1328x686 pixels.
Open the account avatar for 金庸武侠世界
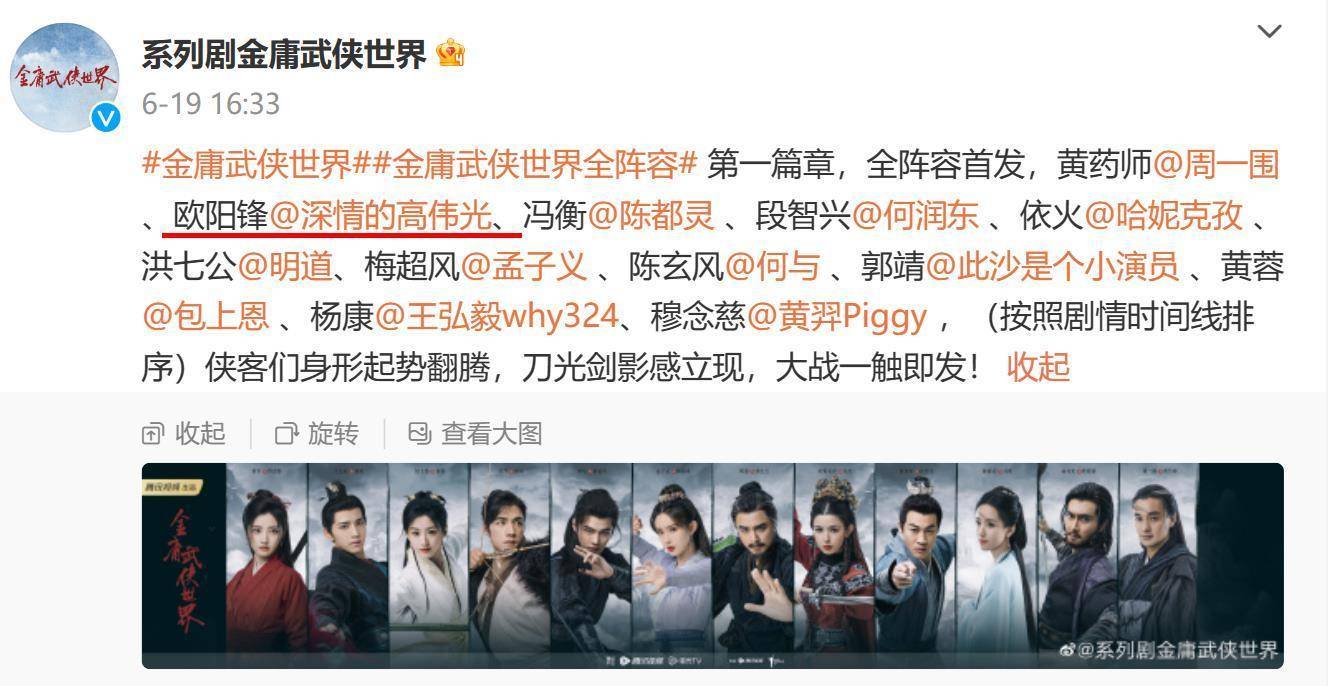tap(64, 78)
